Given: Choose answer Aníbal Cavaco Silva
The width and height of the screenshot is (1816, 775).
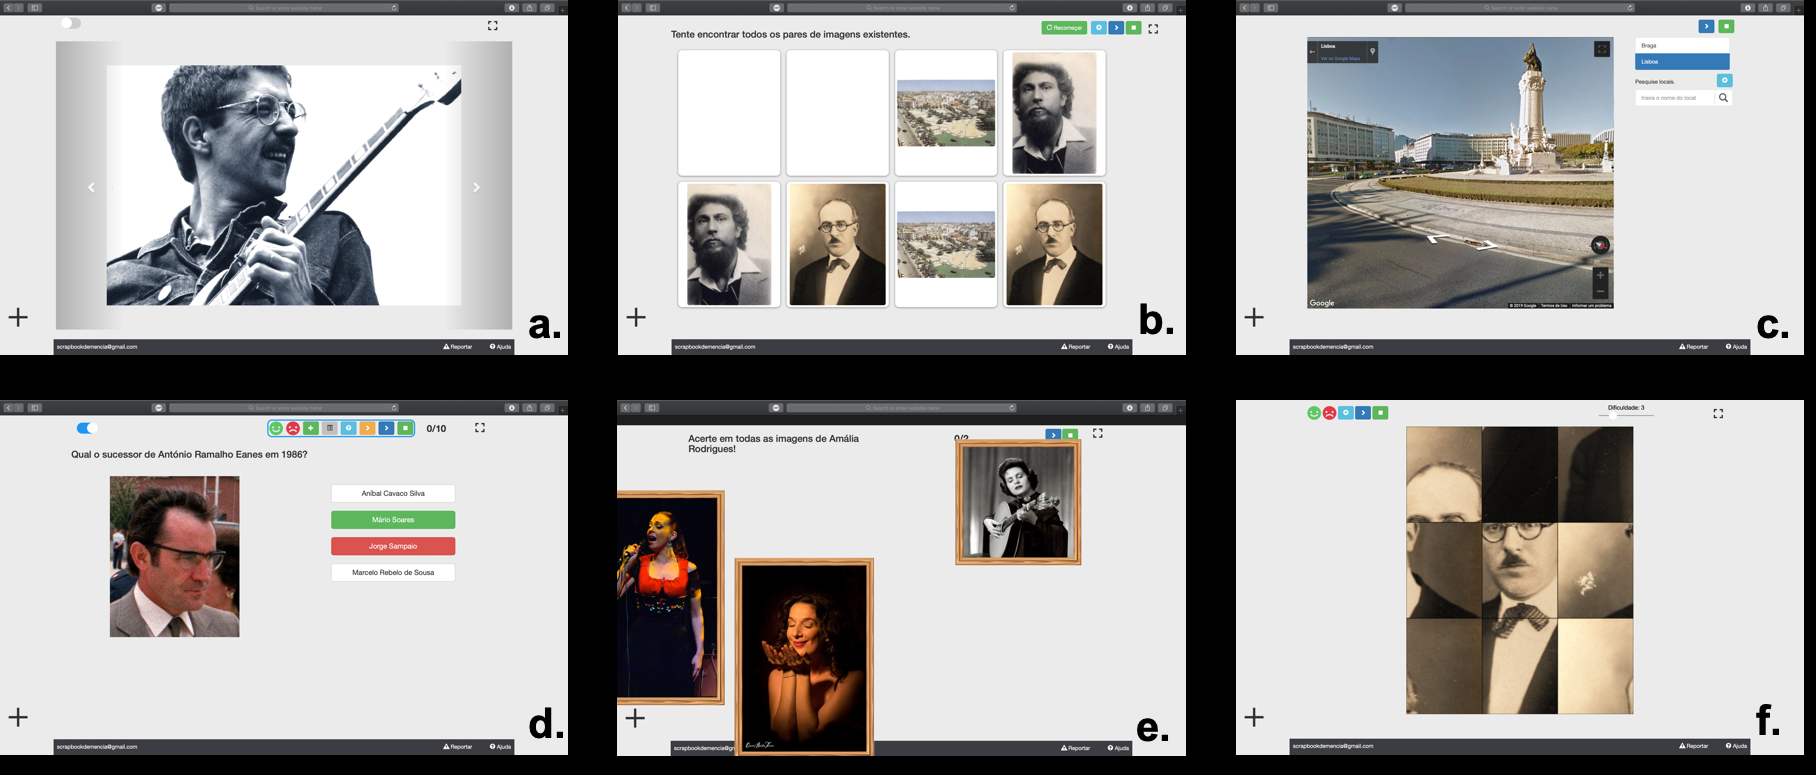Looking at the screenshot, I should pos(393,493).
